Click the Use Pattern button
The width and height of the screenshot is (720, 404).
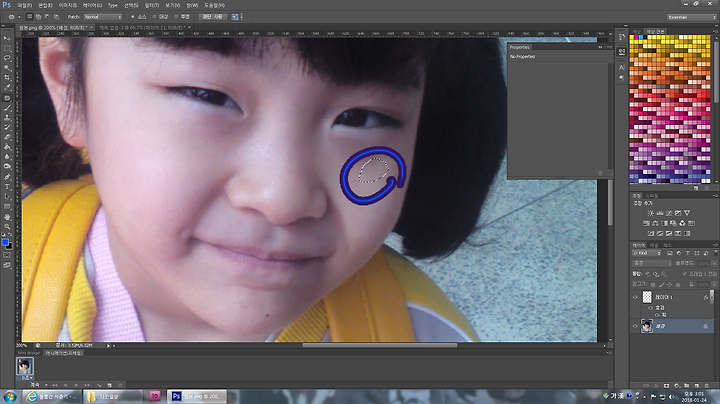point(212,17)
